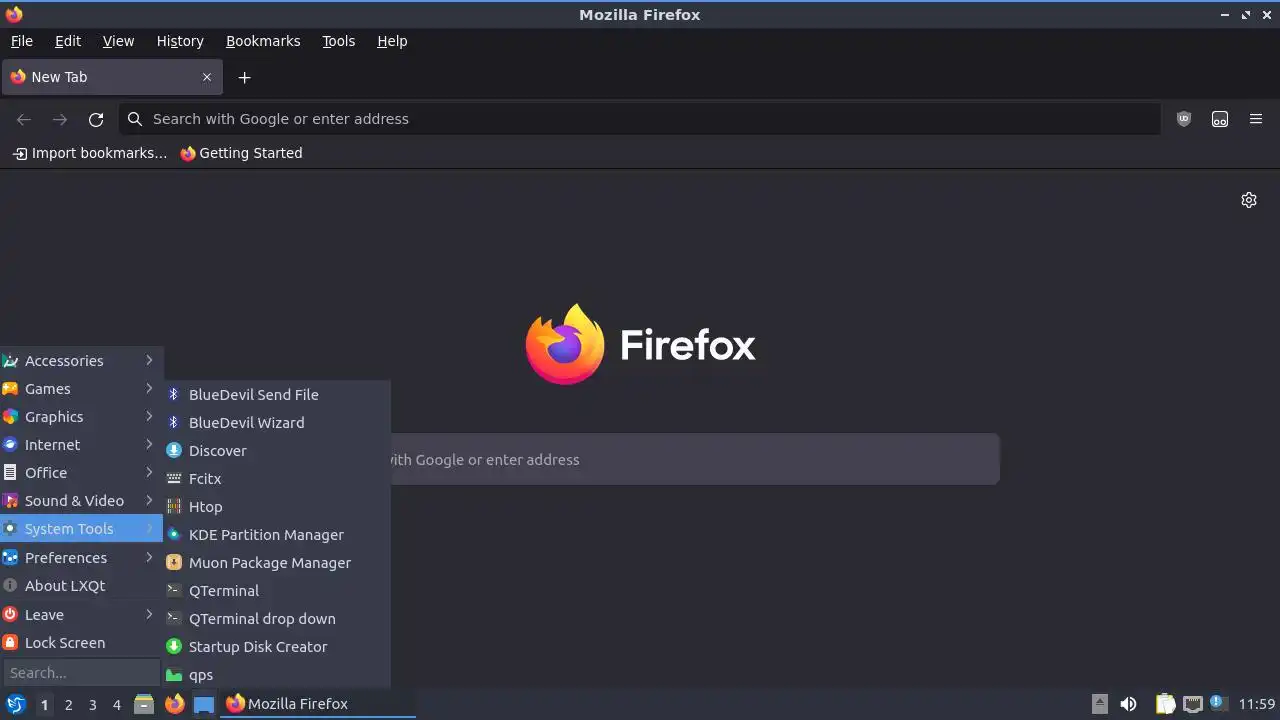The width and height of the screenshot is (1280, 720).
Task: Open the File menu
Action: point(22,41)
